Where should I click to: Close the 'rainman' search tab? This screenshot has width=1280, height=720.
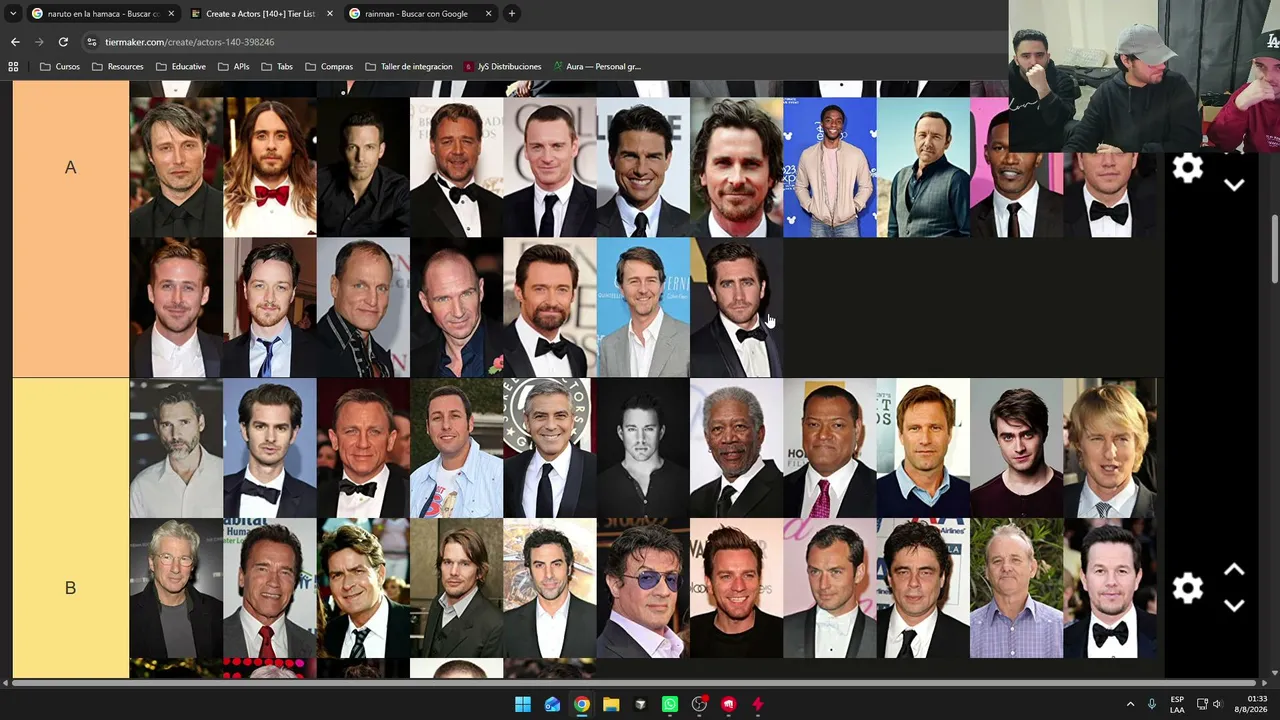[x=488, y=14]
